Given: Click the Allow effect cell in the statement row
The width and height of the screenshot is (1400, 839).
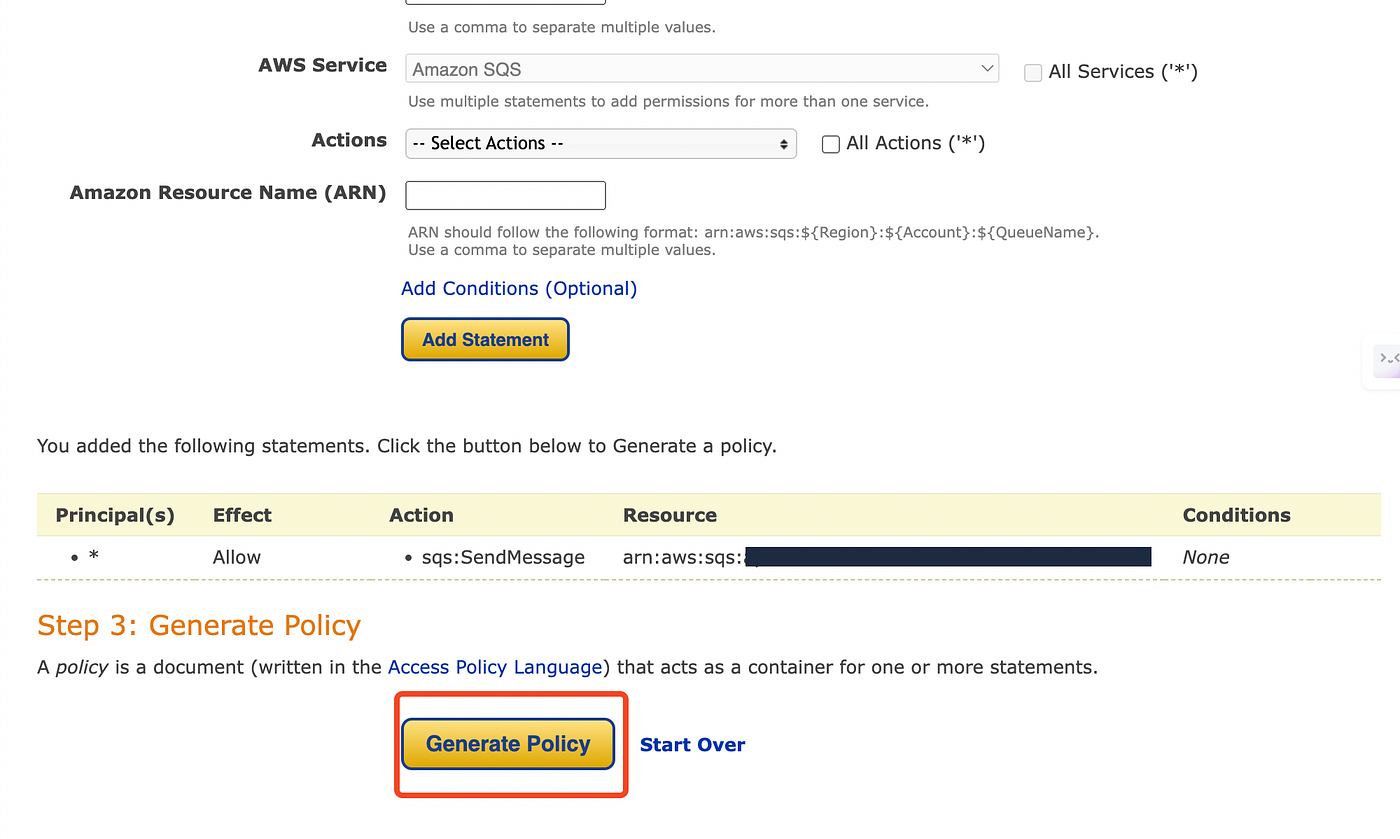Looking at the screenshot, I should point(237,557).
